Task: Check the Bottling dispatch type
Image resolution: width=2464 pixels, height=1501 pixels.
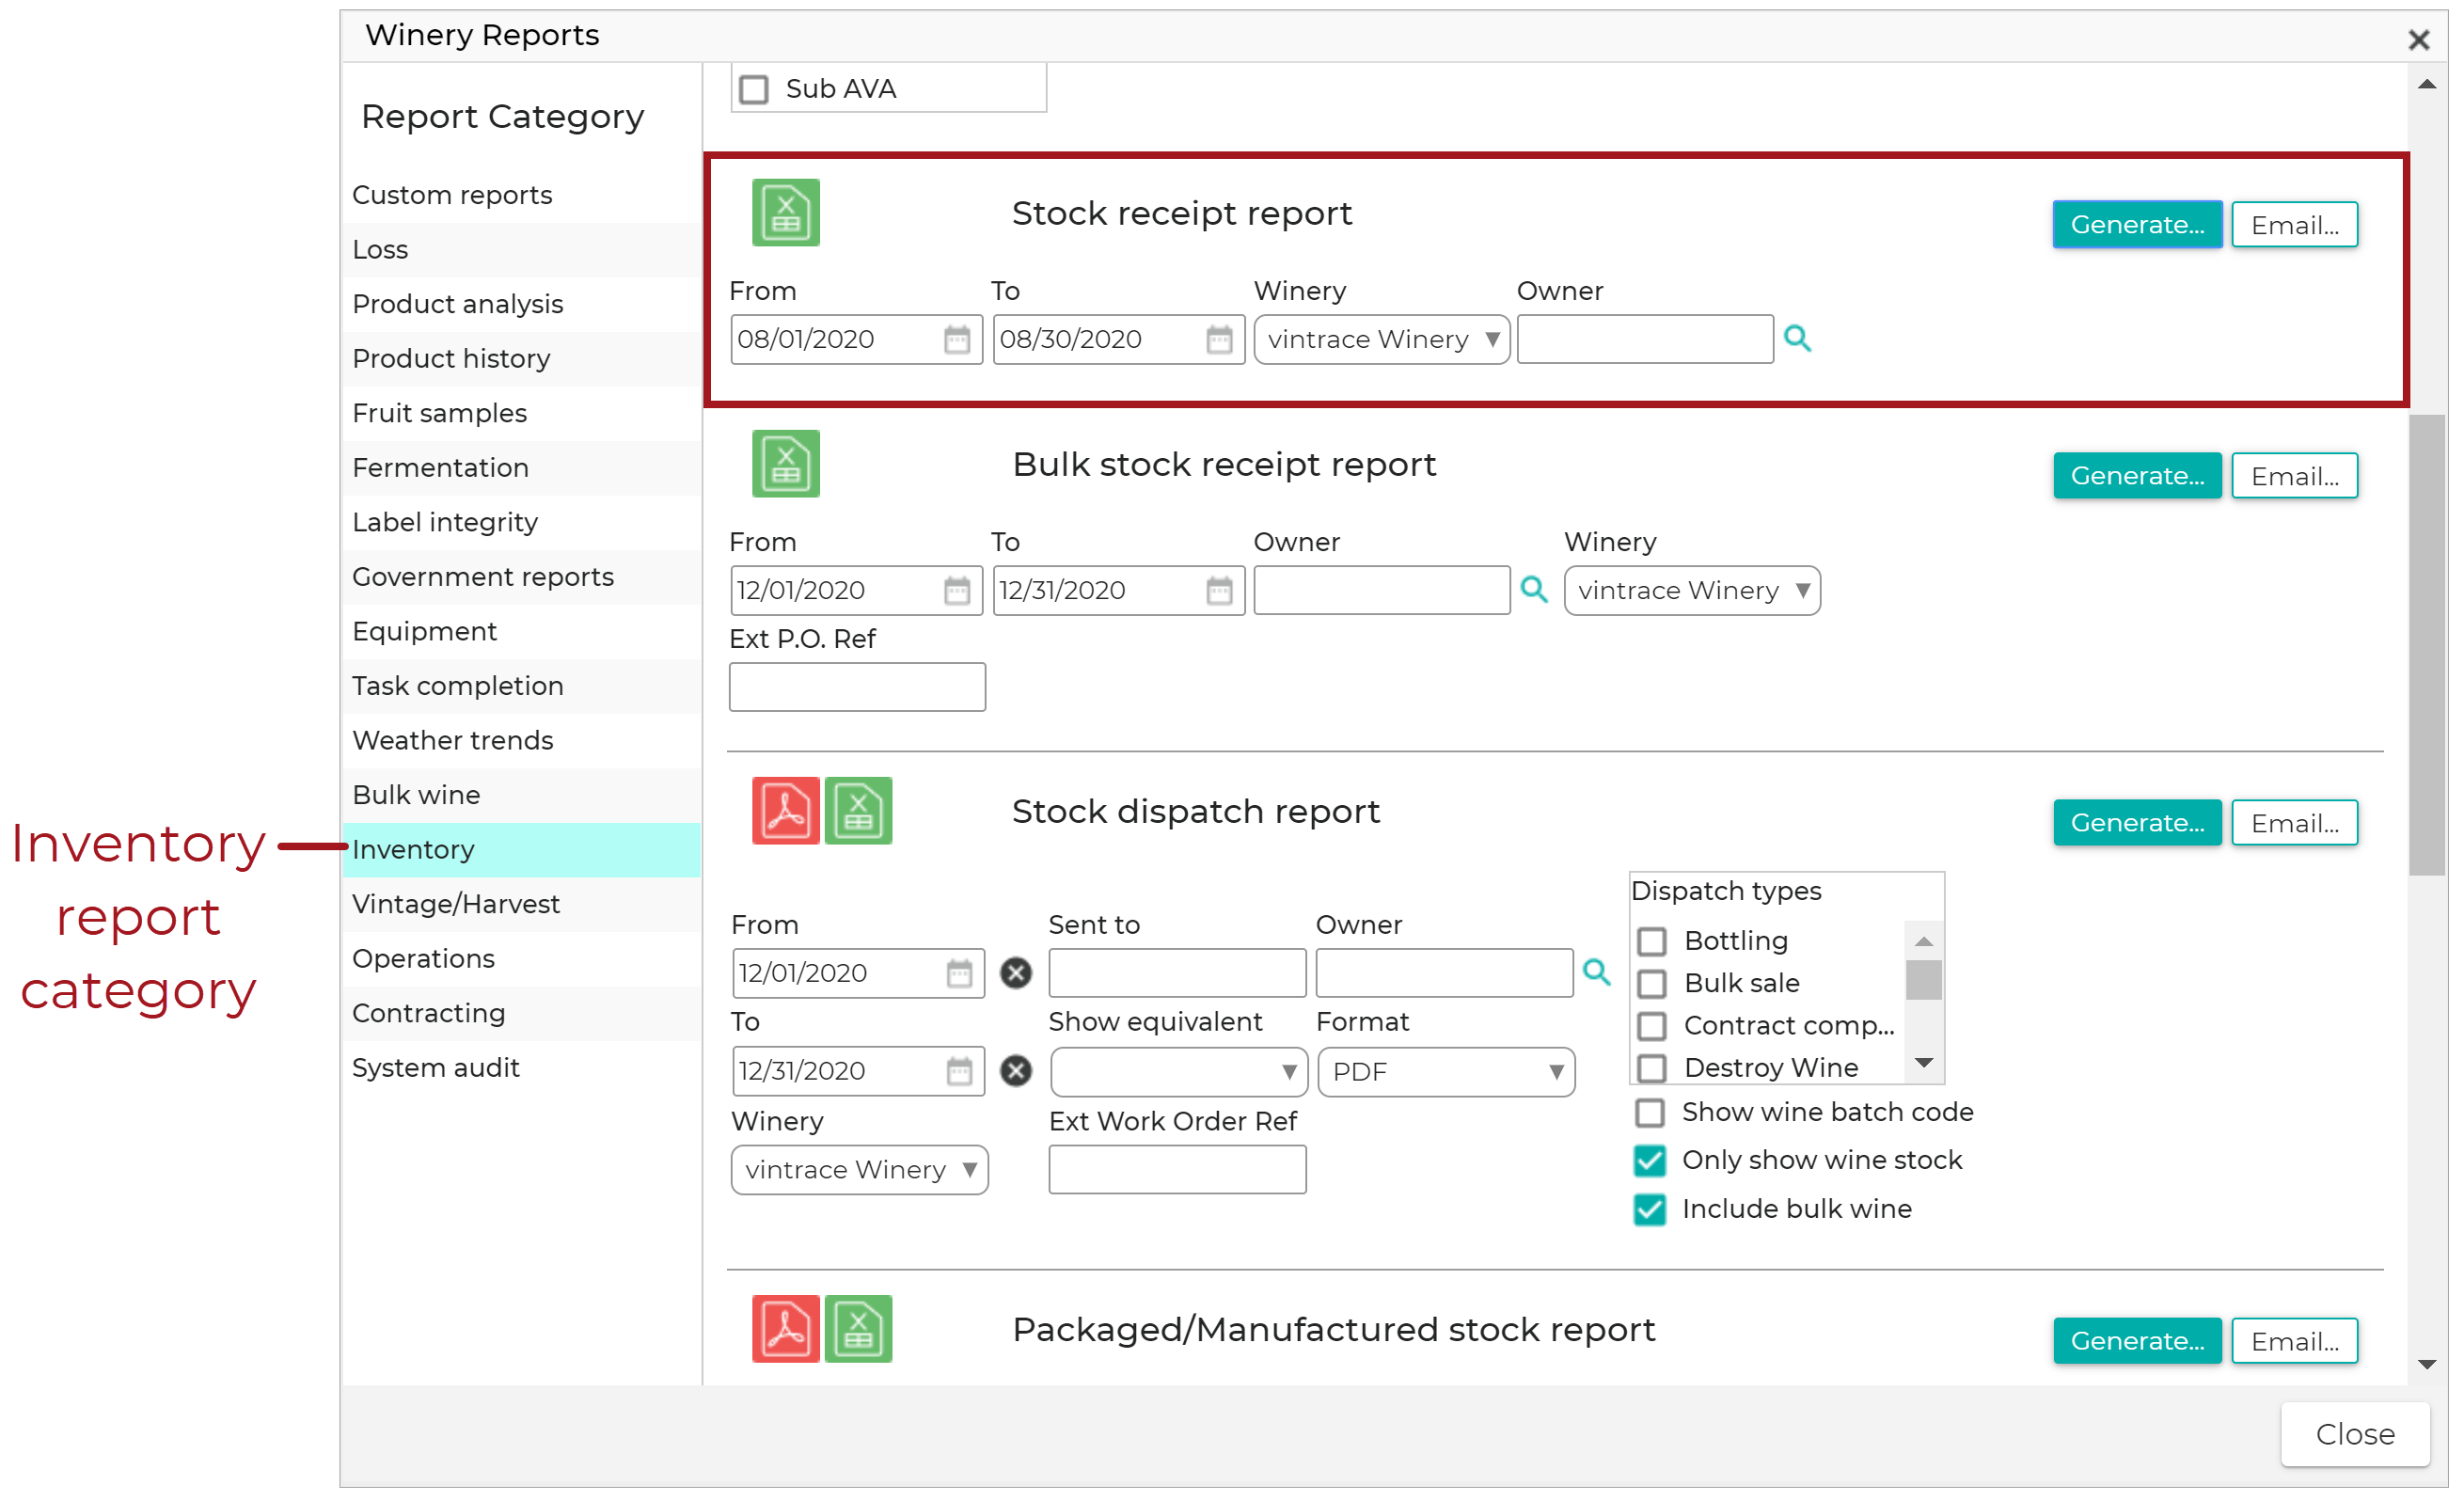Action: 1652,942
